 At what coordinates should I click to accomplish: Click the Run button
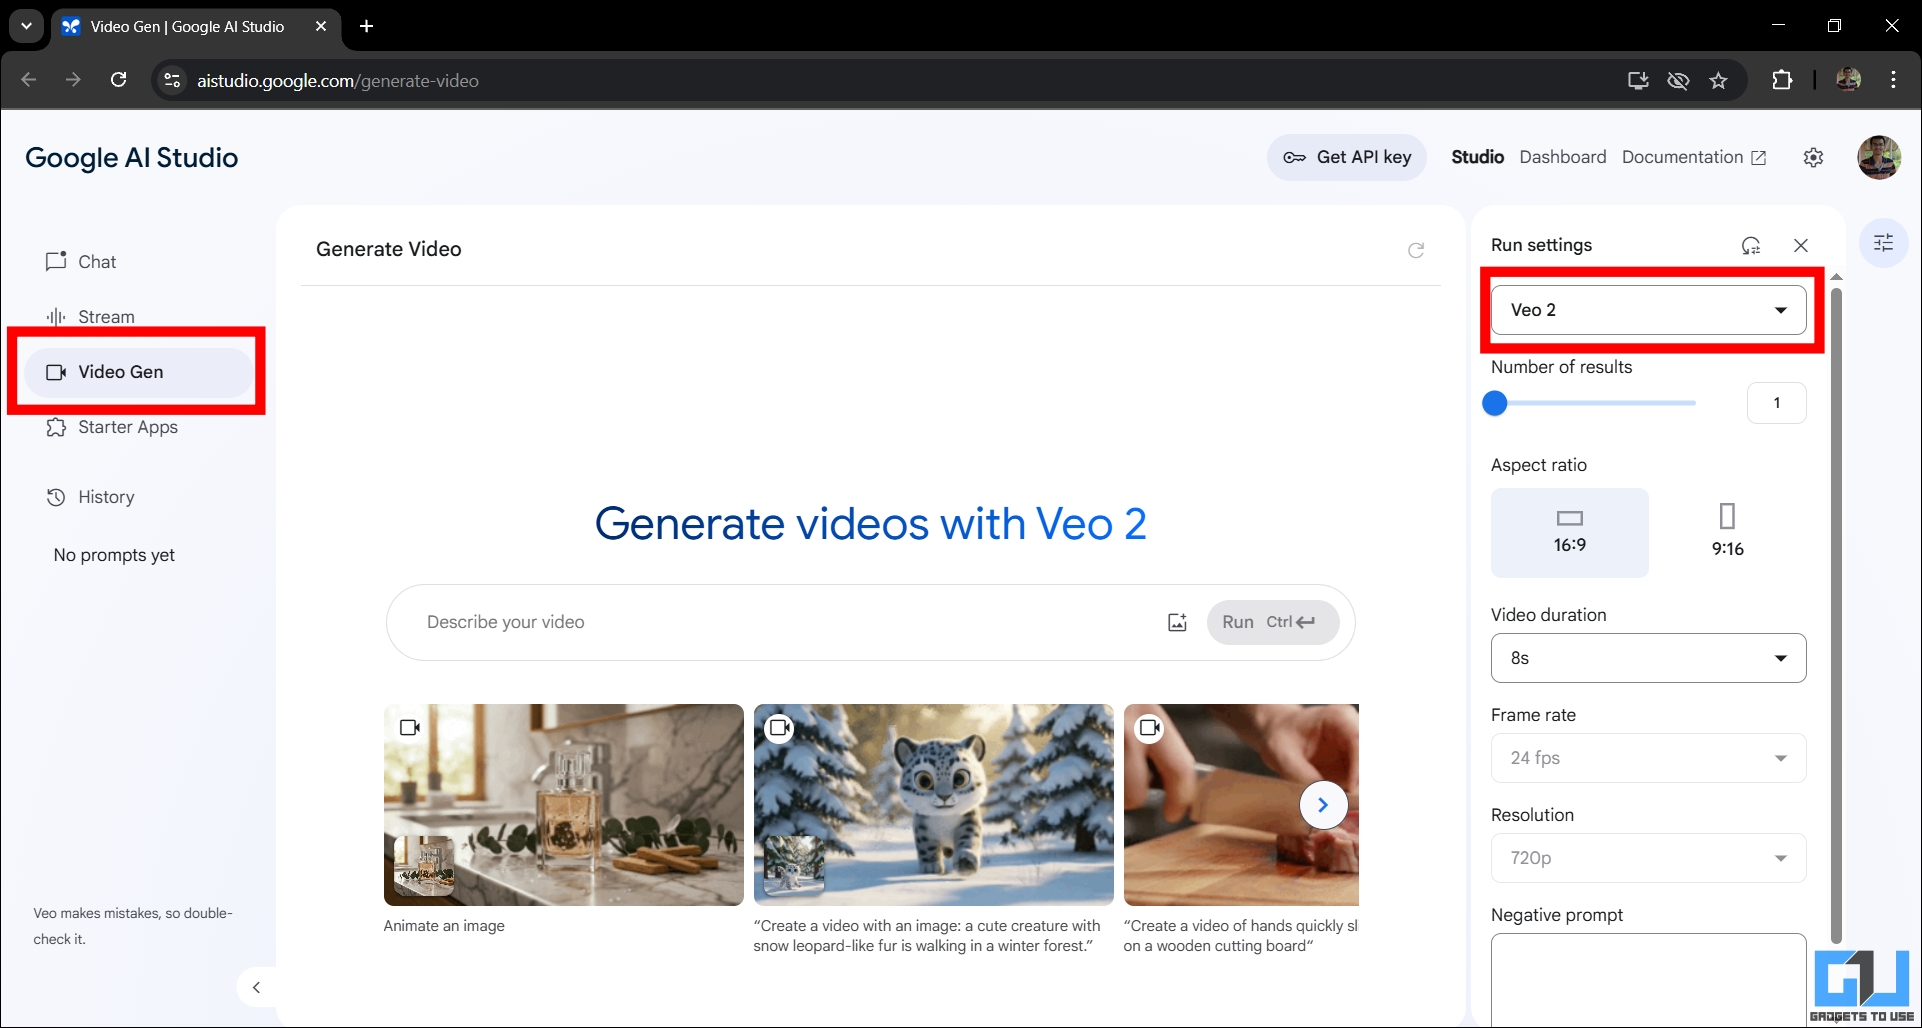coord(1272,622)
